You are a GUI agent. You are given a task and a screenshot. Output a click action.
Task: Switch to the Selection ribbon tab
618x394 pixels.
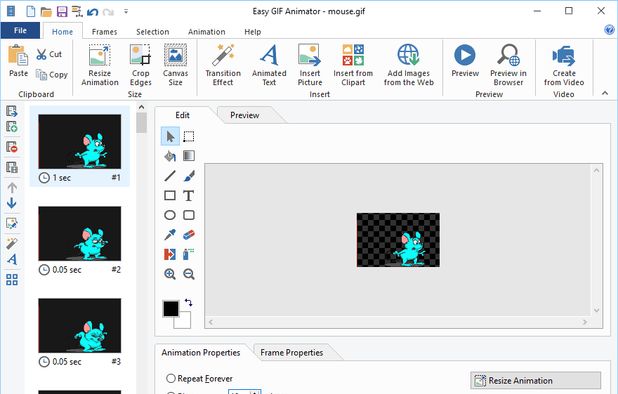tap(153, 32)
